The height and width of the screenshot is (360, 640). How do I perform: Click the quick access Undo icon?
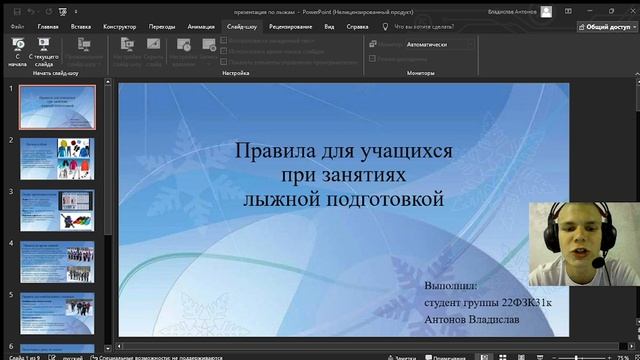coord(31,12)
